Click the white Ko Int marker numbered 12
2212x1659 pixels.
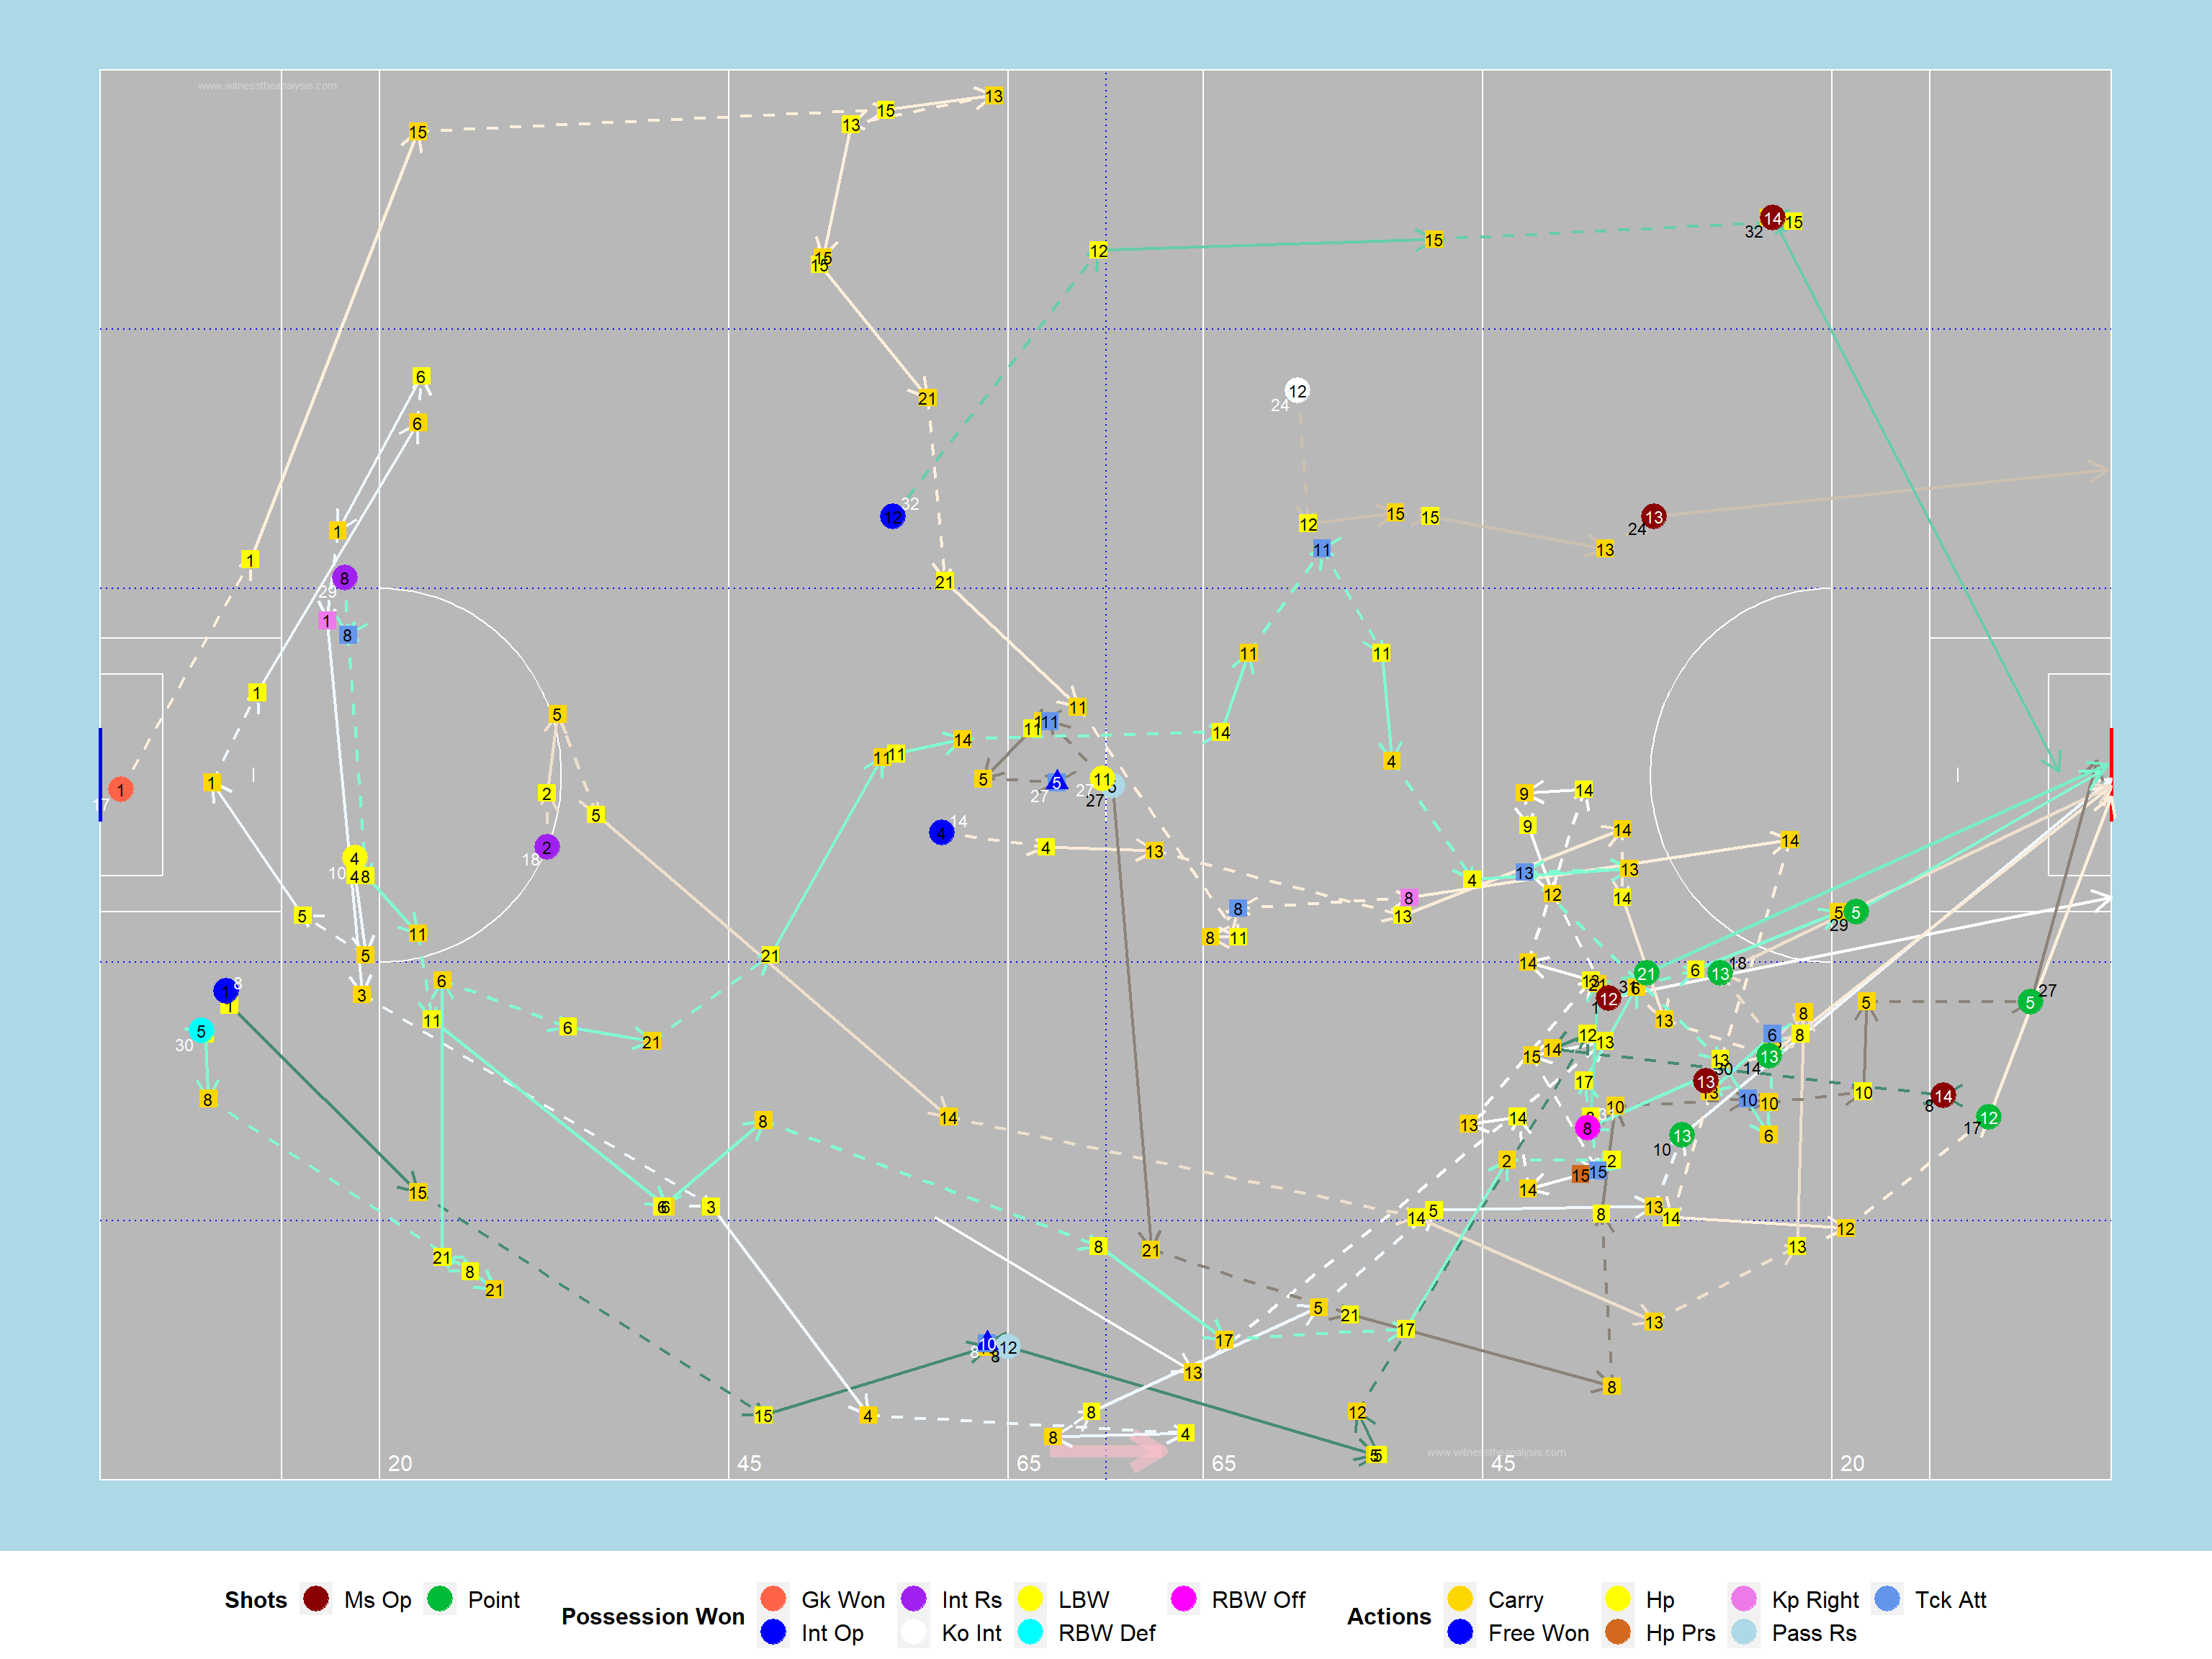1297,391
